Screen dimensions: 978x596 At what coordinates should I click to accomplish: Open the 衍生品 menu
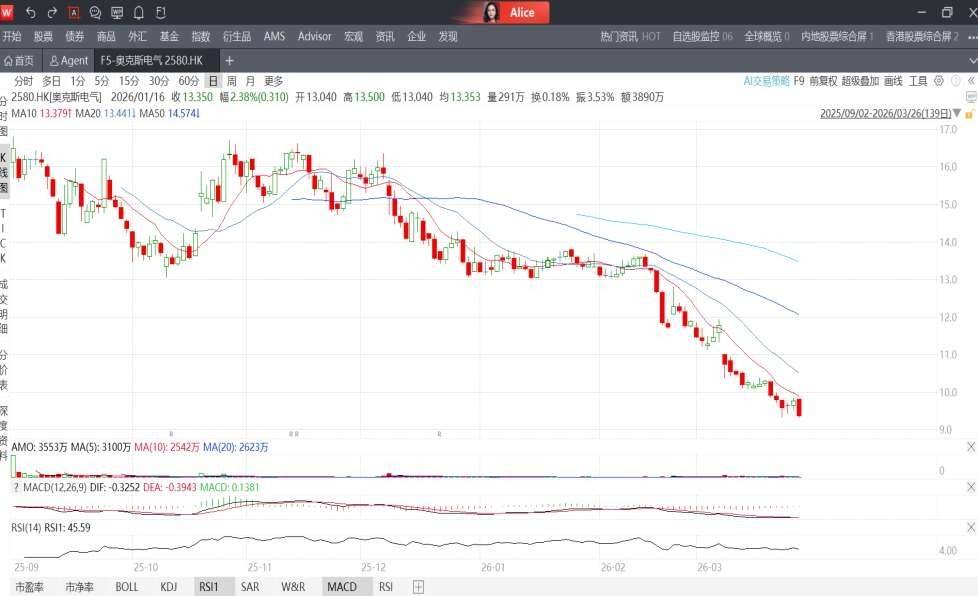click(237, 36)
